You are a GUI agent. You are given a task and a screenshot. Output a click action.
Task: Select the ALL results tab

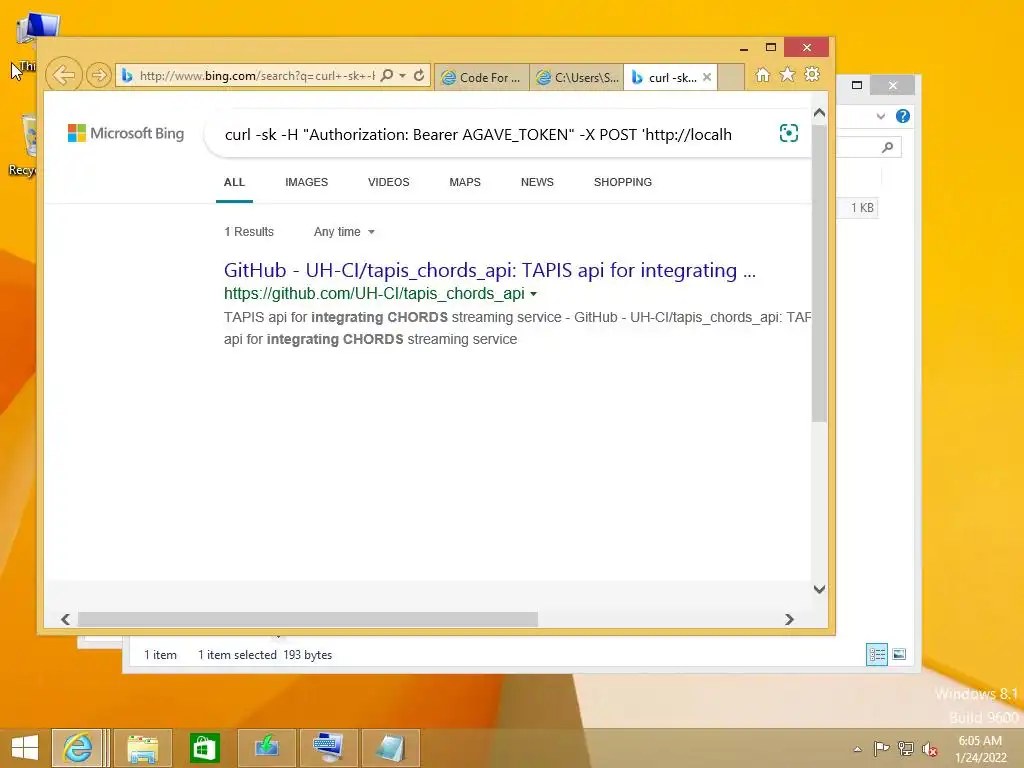[x=234, y=182]
